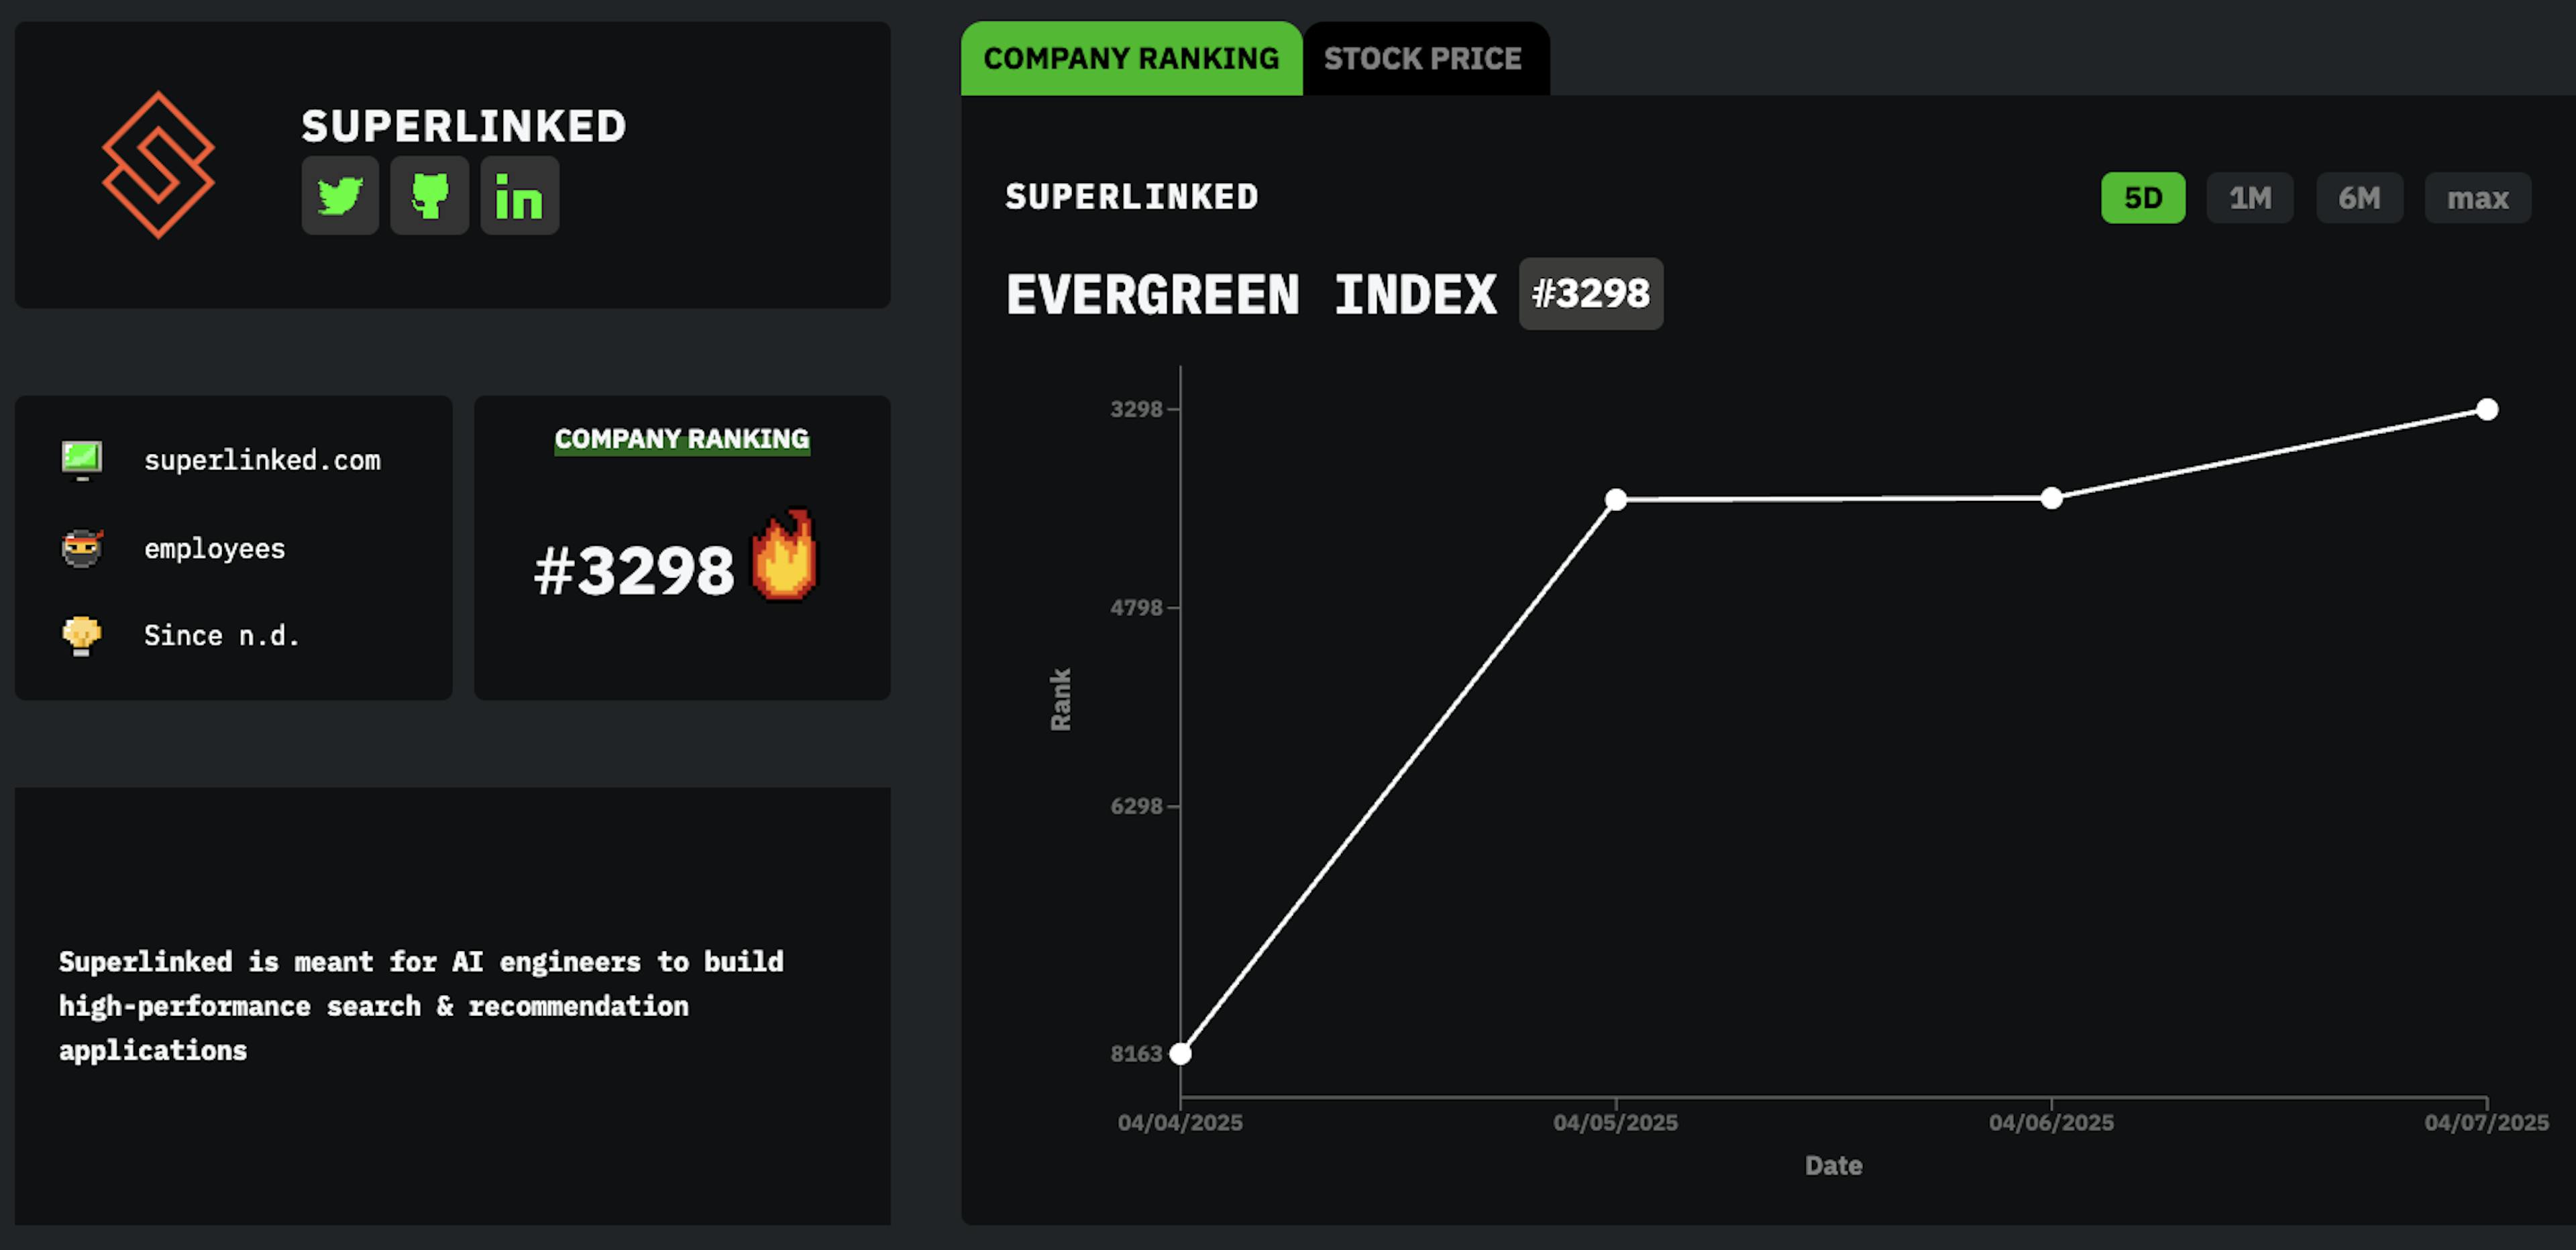This screenshot has width=2576, height=1250.
Task: Open Superlinked LinkedIn icon link
Action: tap(519, 196)
